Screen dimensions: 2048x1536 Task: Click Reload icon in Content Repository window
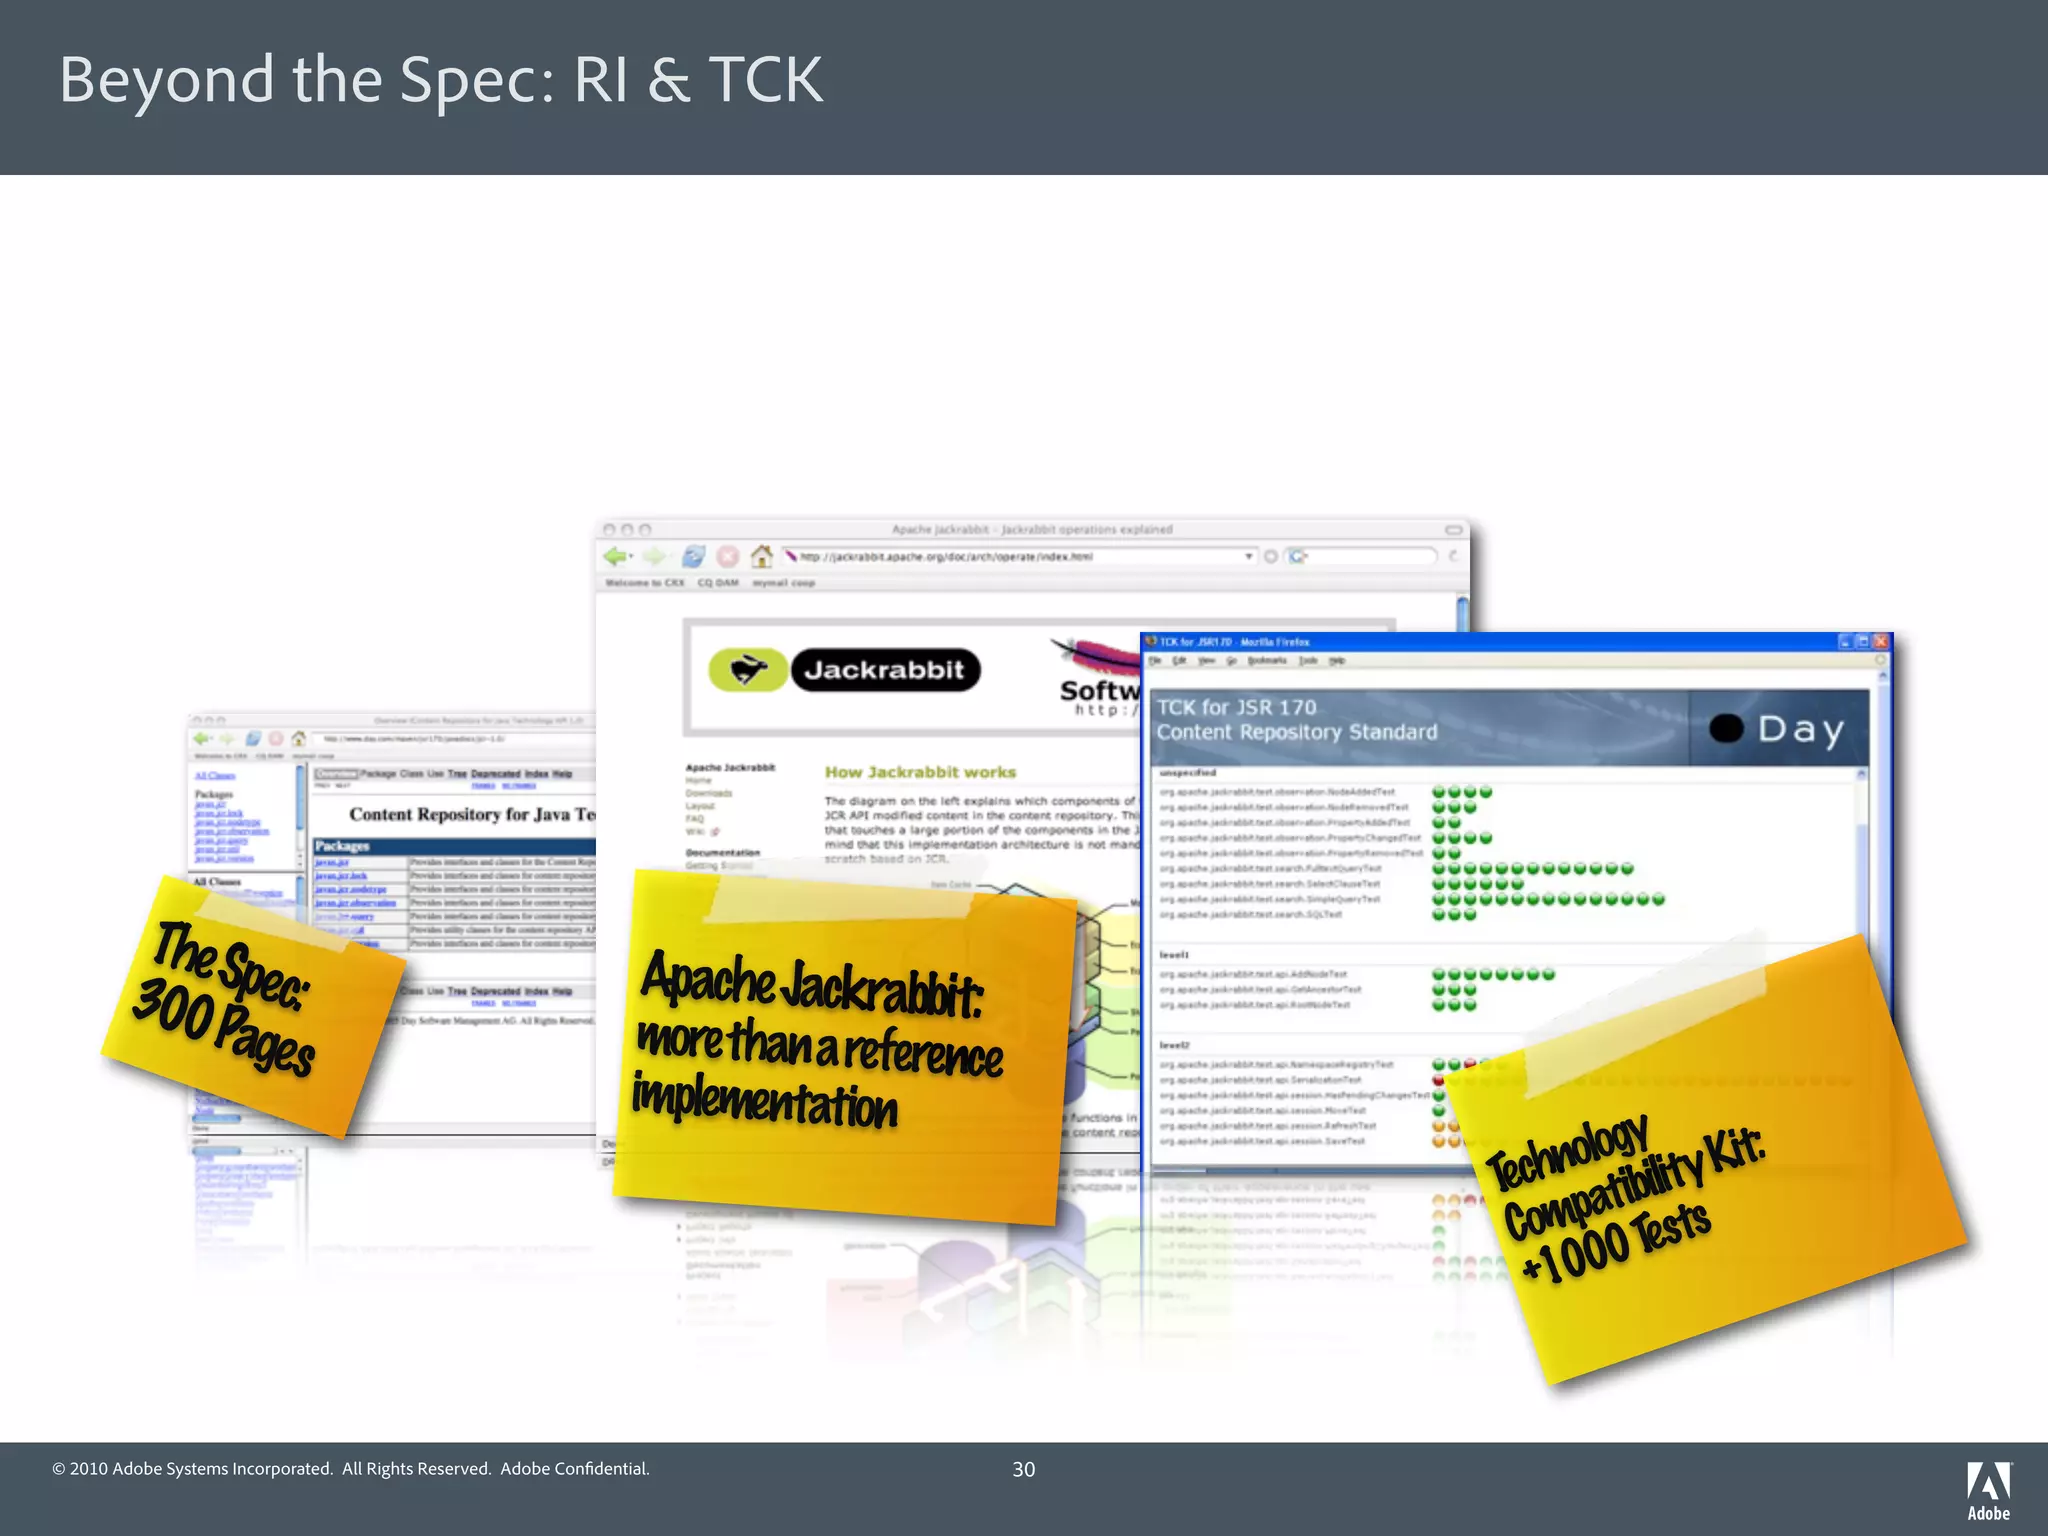tap(253, 739)
